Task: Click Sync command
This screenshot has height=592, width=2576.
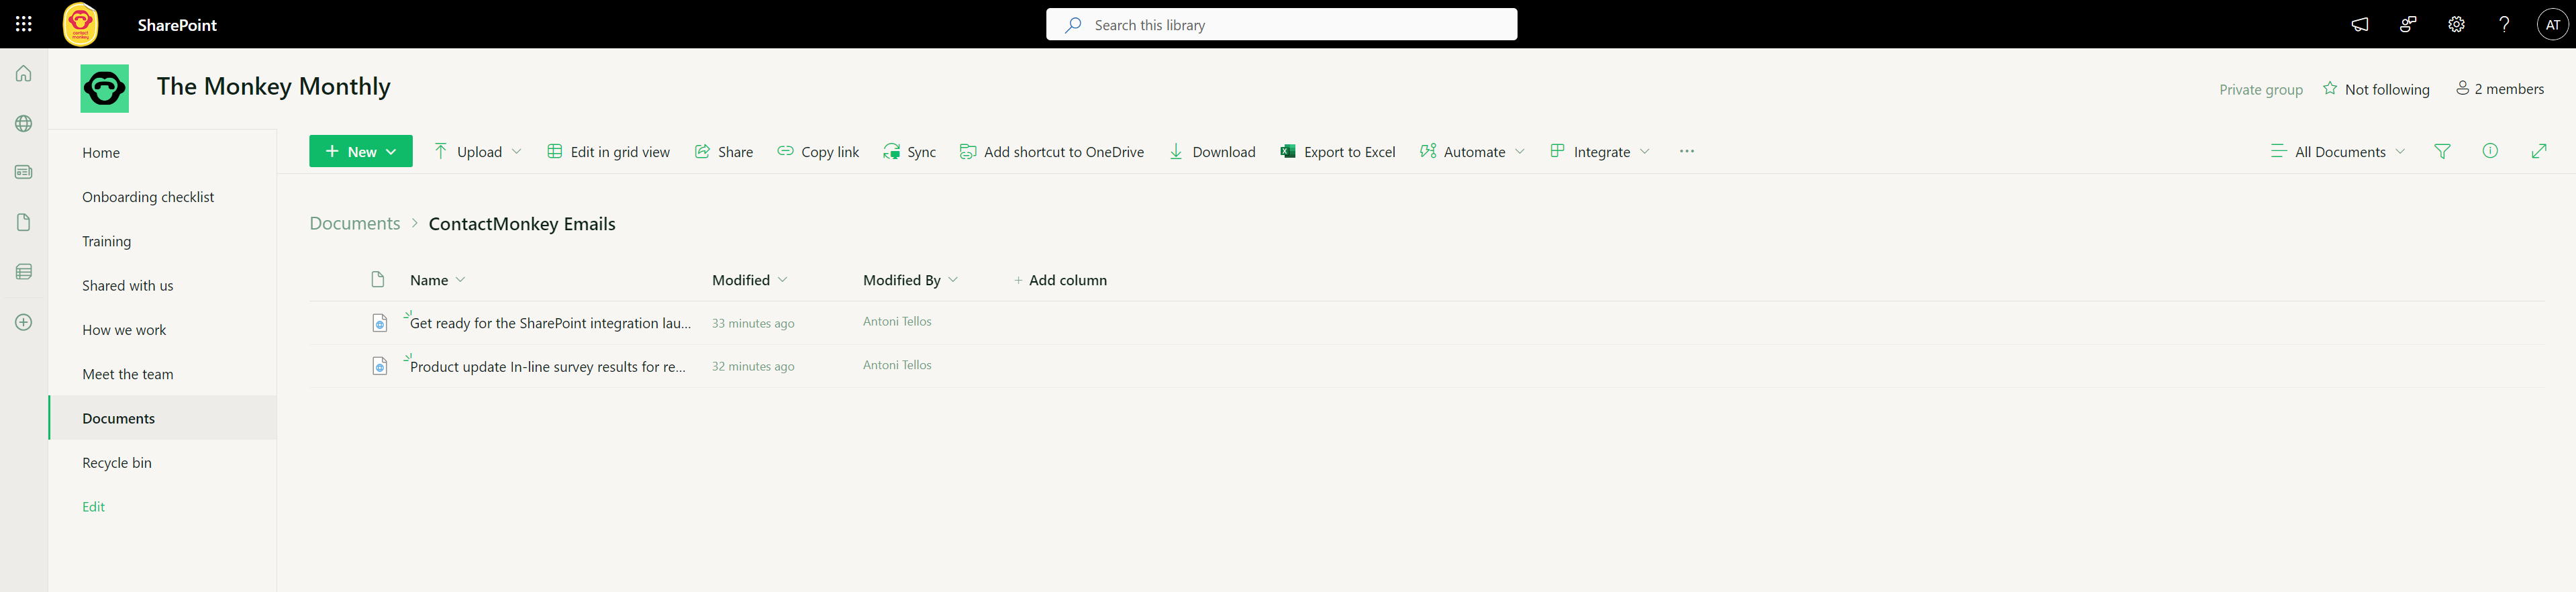Action: [x=909, y=151]
